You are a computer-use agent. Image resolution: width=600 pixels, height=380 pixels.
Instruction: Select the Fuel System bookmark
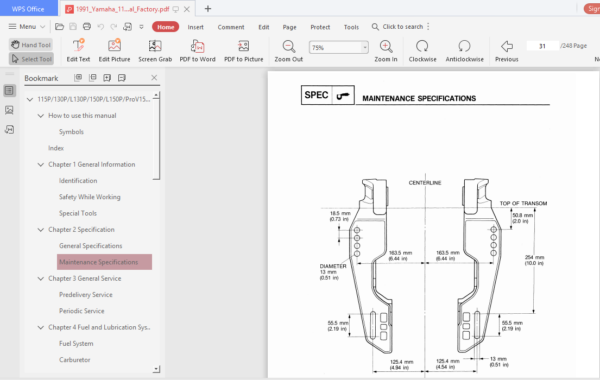76,343
